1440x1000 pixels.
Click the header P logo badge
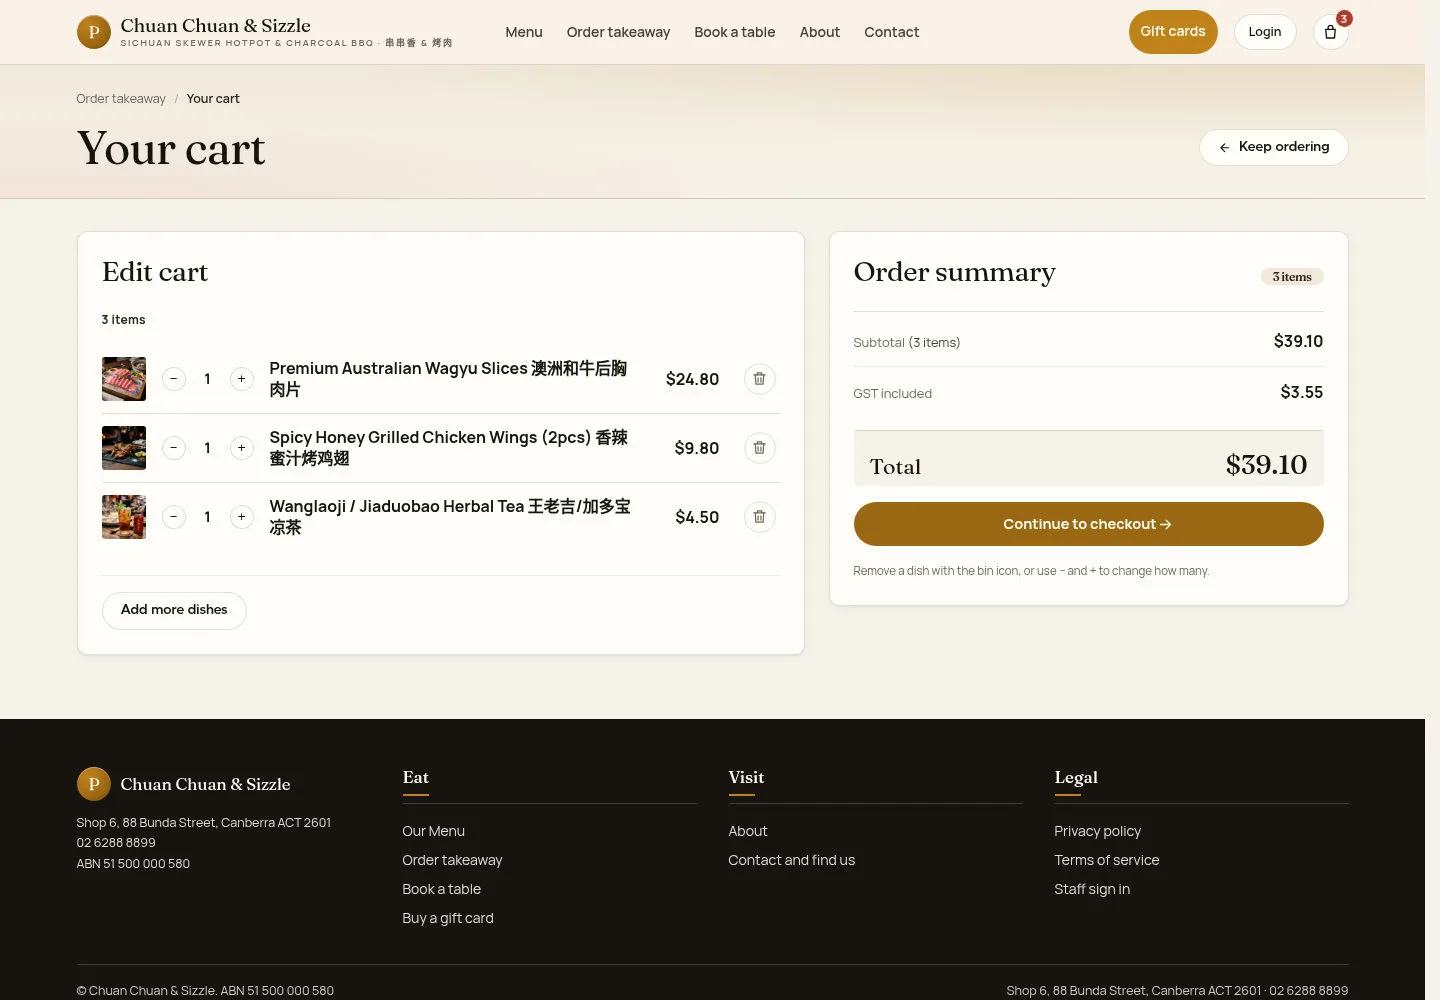[x=94, y=32]
